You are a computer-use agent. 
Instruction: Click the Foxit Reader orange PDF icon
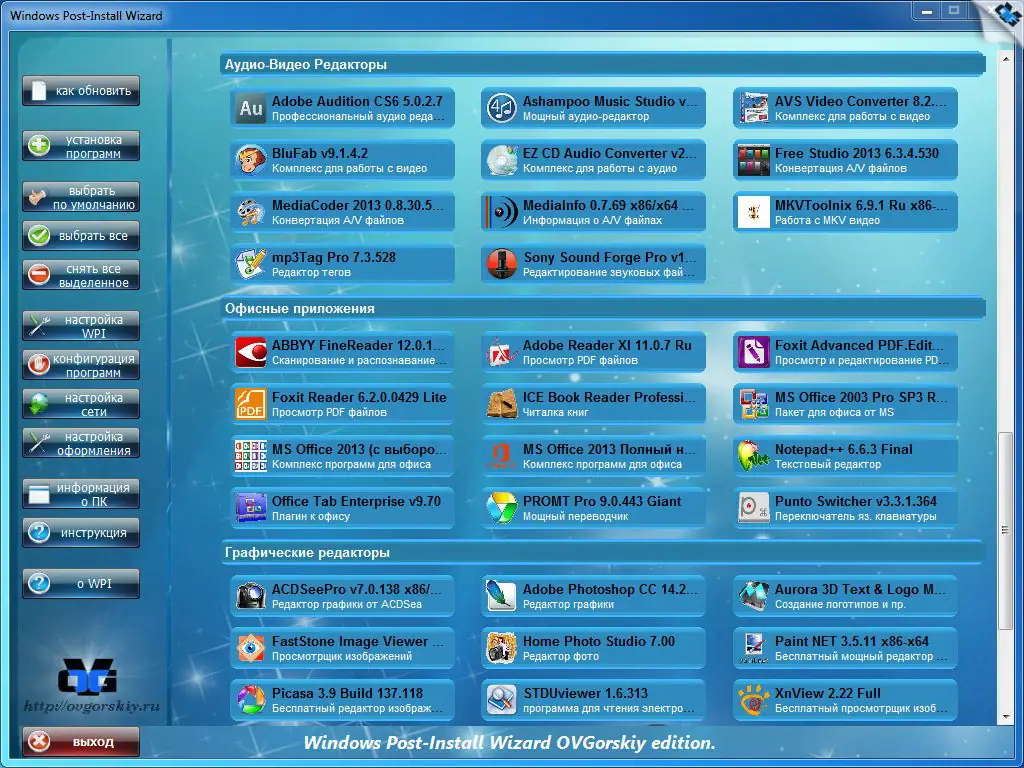[x=251, y=404]
